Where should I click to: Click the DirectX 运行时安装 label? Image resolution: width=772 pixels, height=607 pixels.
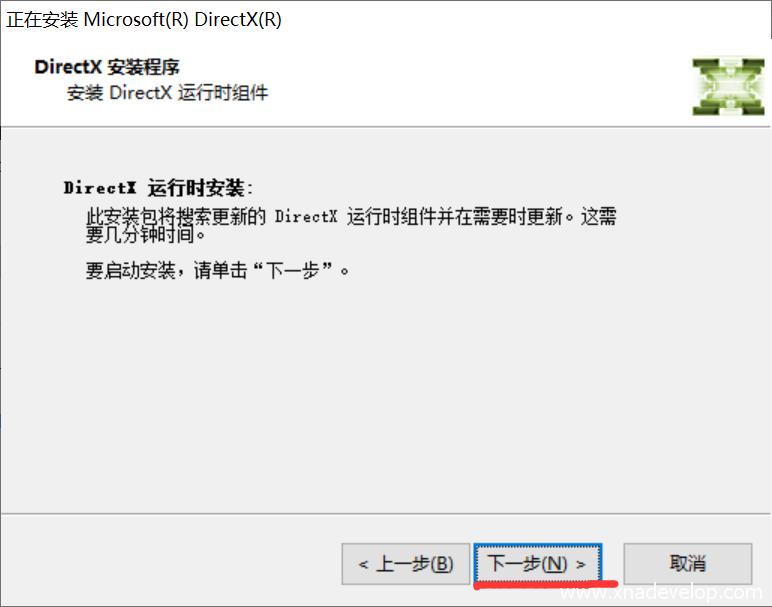(x=158, y=188)
